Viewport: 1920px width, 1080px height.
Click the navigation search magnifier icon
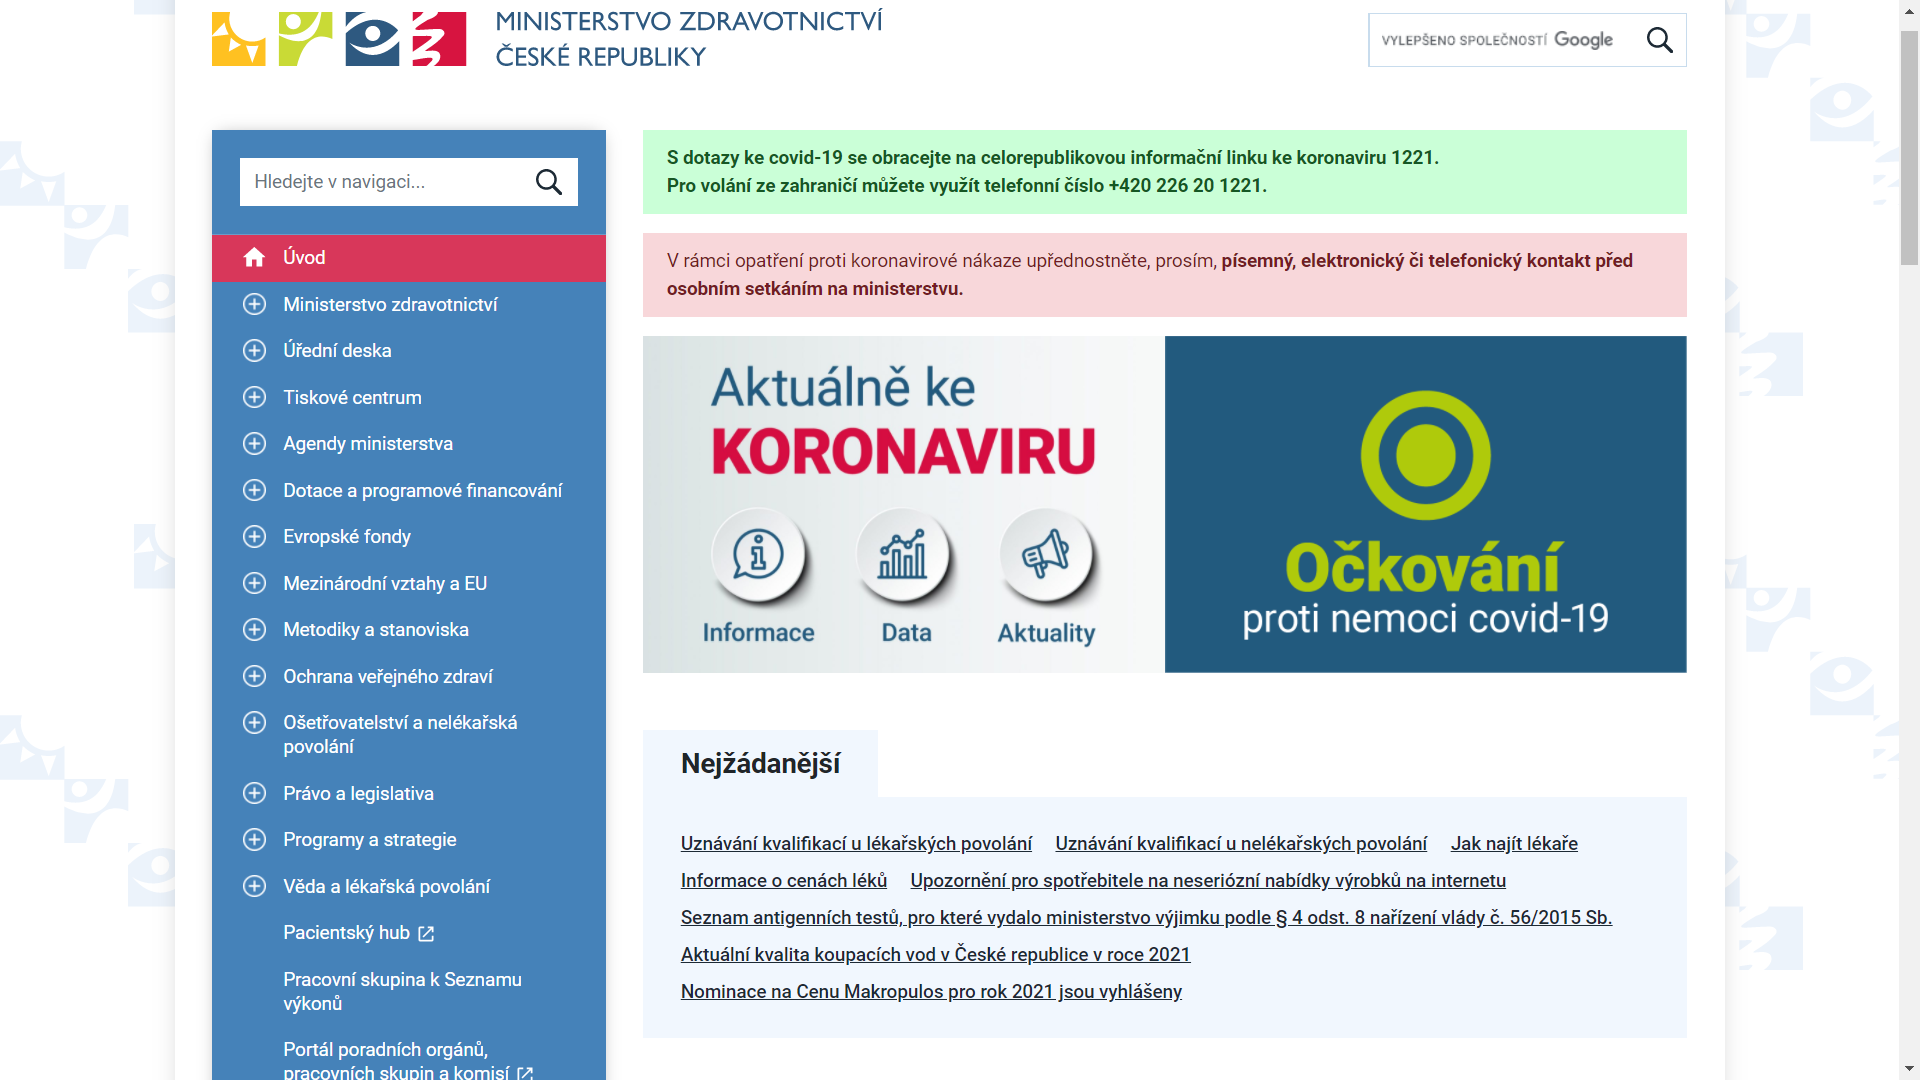(549, 182)
